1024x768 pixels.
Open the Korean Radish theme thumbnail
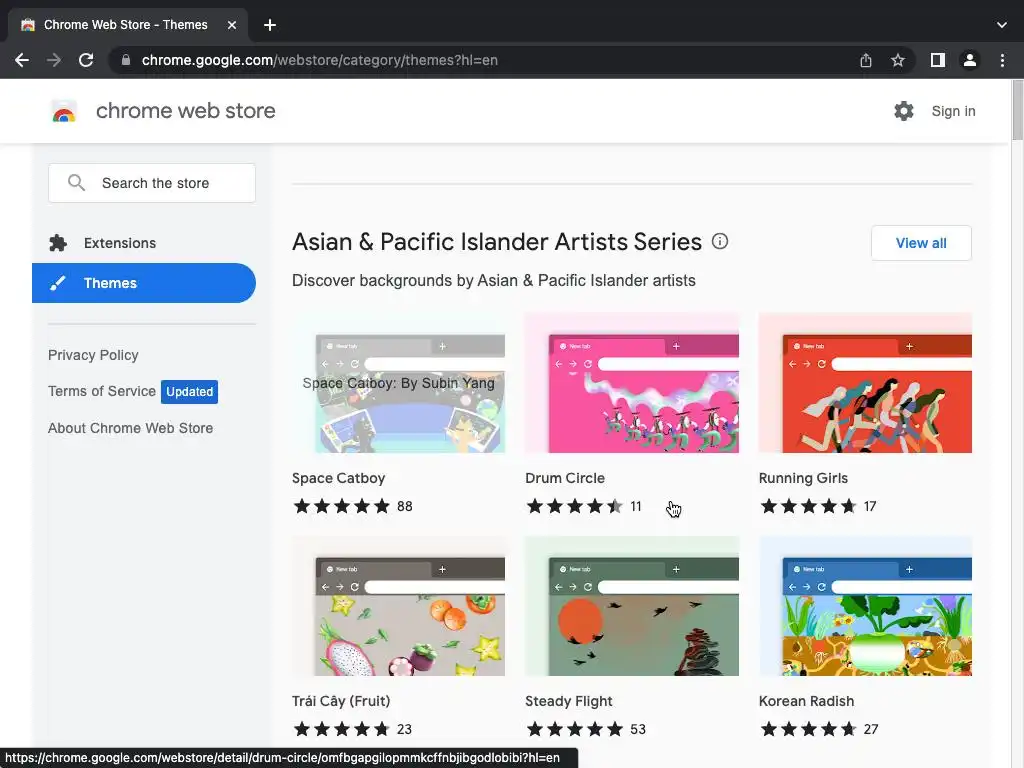[x=865, y=606]
